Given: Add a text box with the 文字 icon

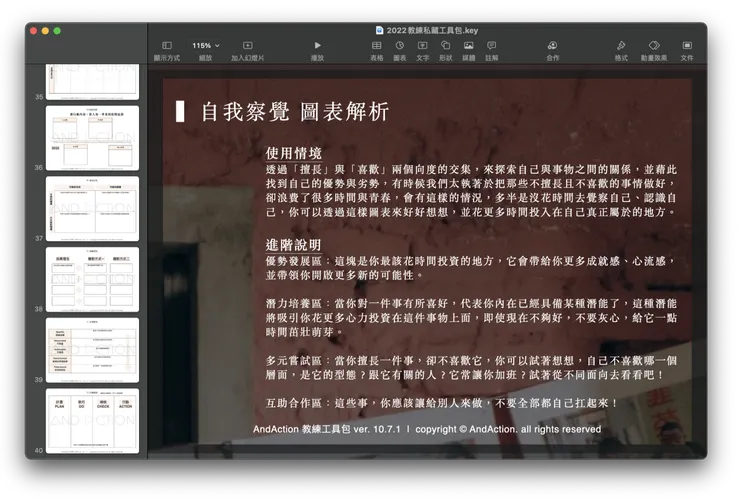Looking at the screenshot, I should click(422, 46).
